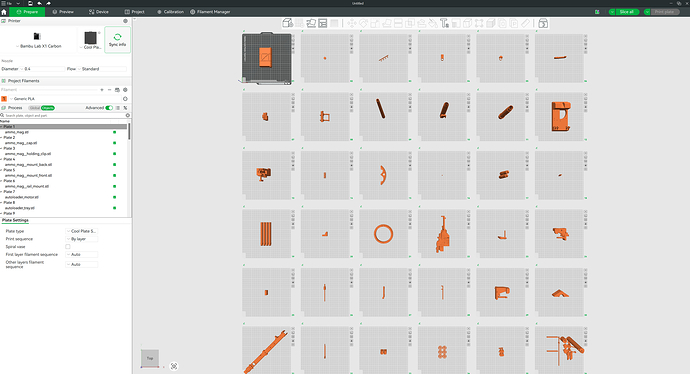Select autoloader_motor.stl in object list
690x374 pixels.
[x=22, y=197]
